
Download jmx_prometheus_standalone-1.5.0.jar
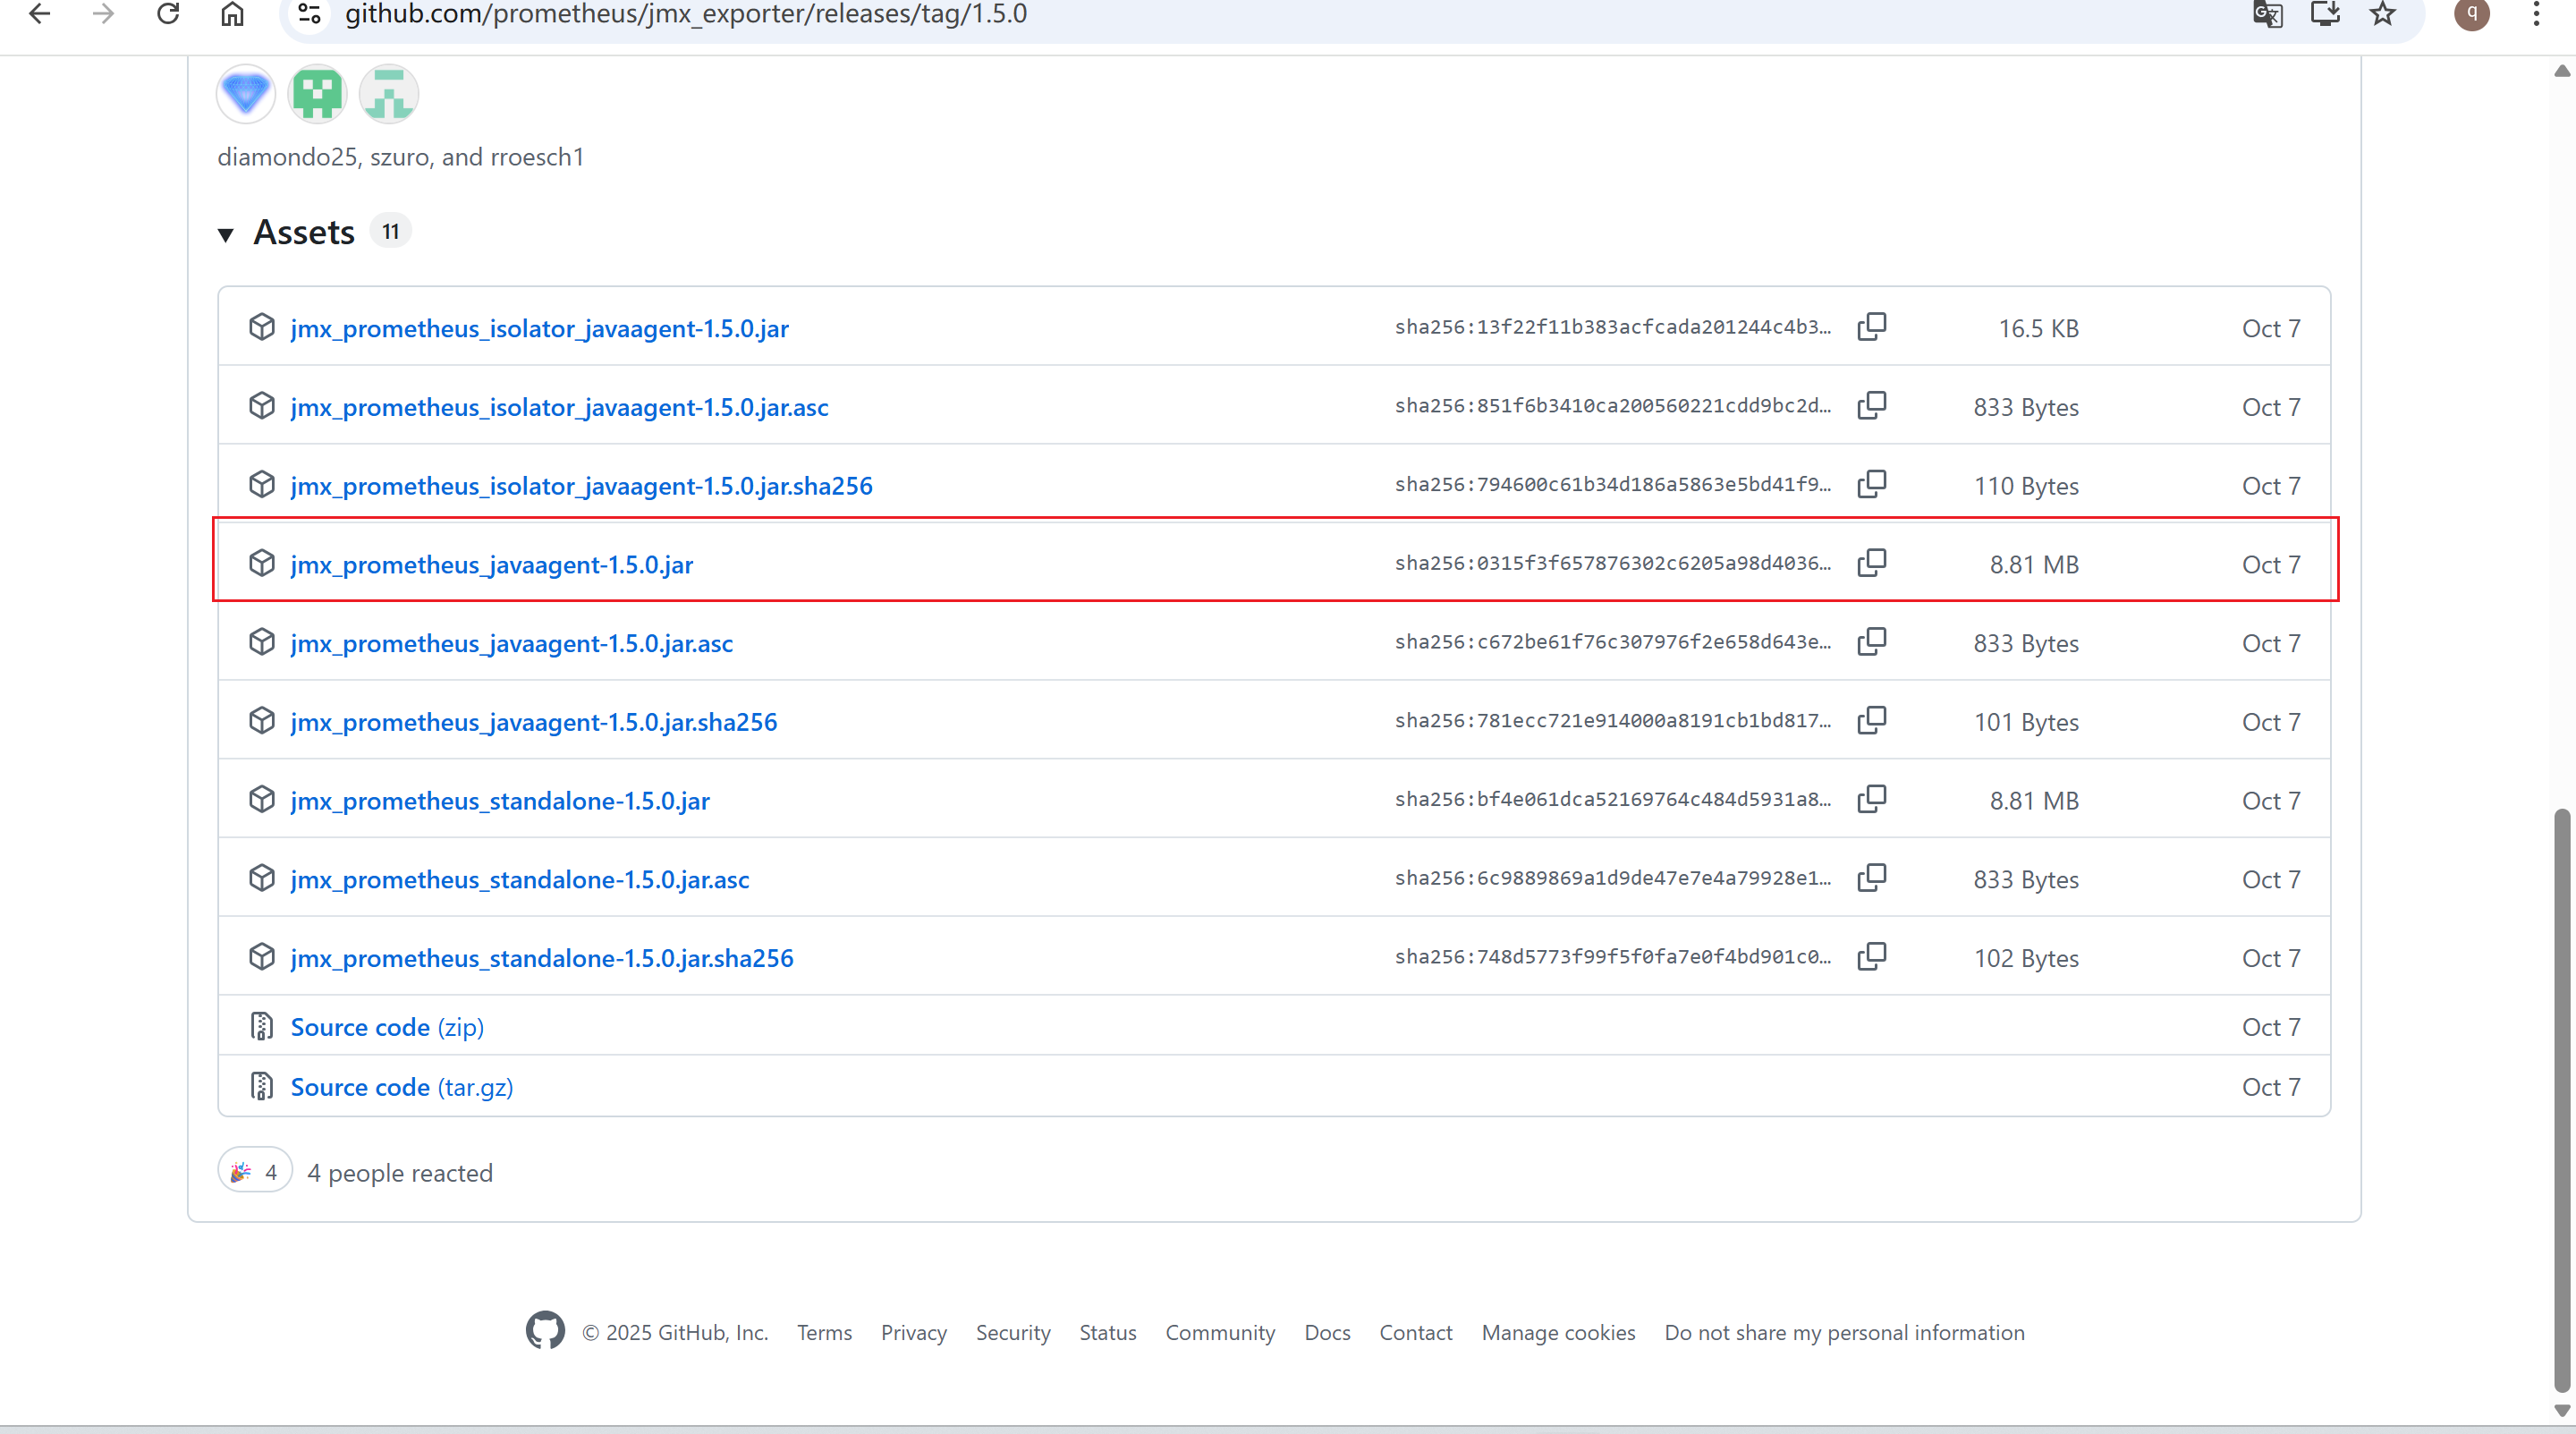500,801
